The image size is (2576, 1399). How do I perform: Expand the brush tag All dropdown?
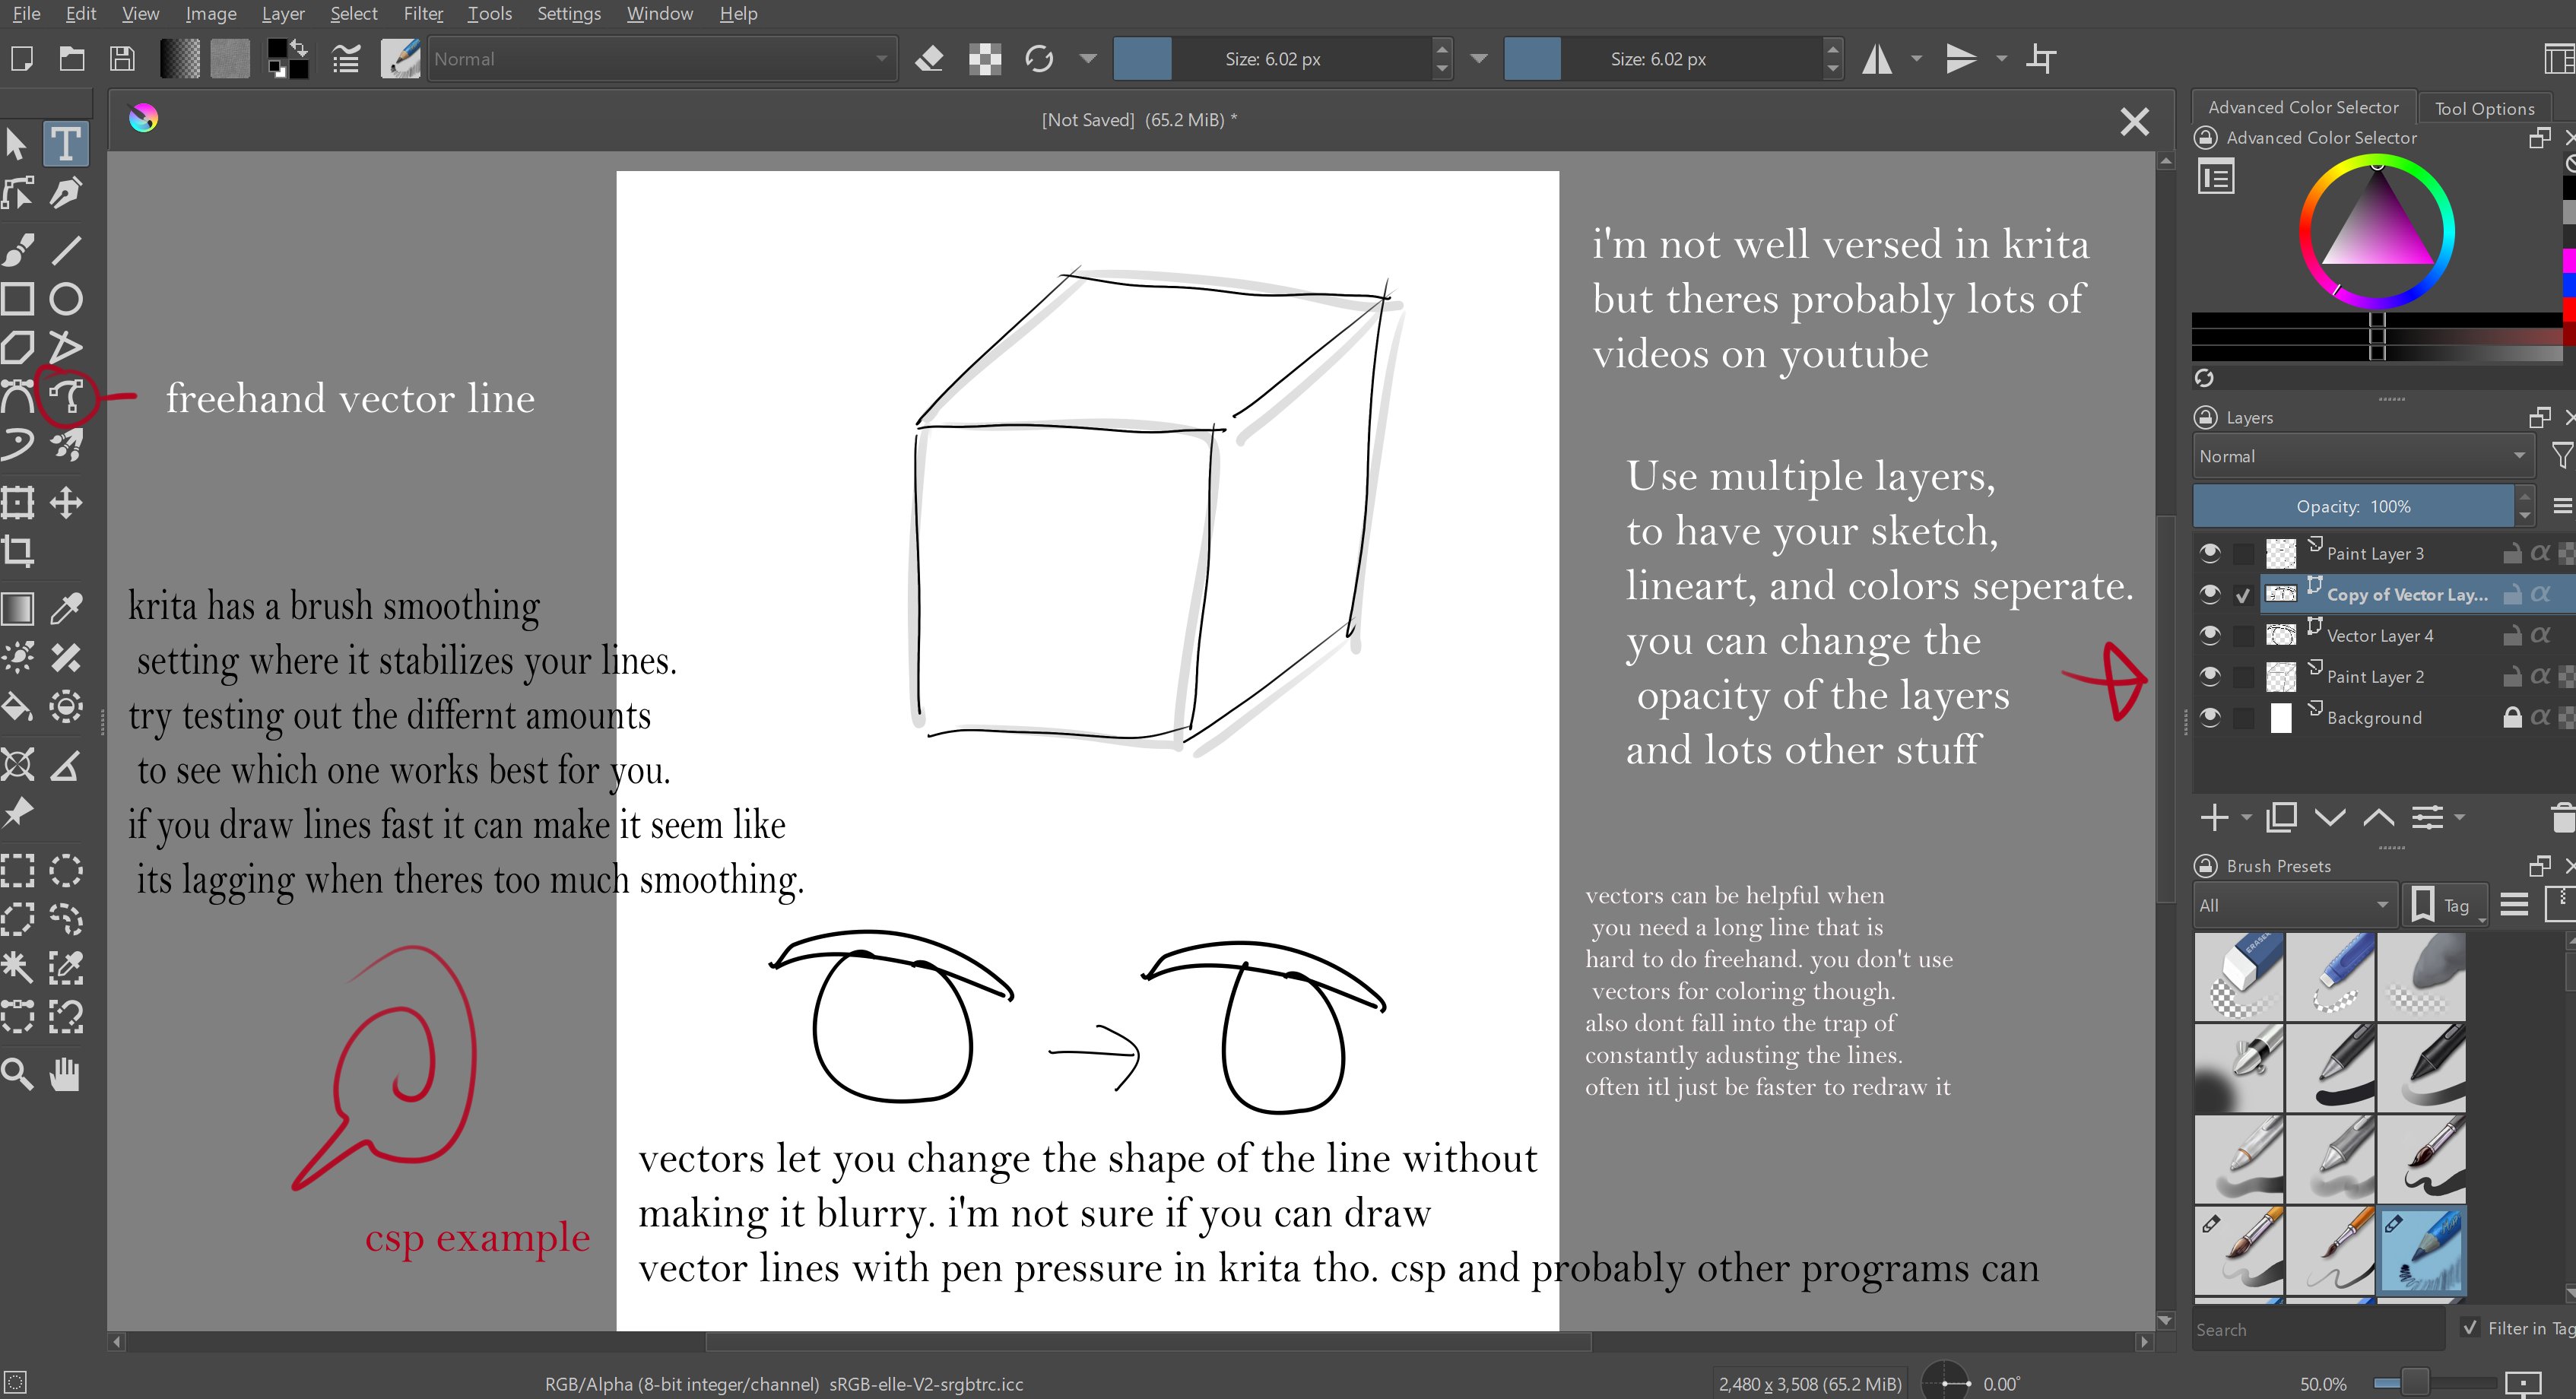click(x=2293, y=905)
